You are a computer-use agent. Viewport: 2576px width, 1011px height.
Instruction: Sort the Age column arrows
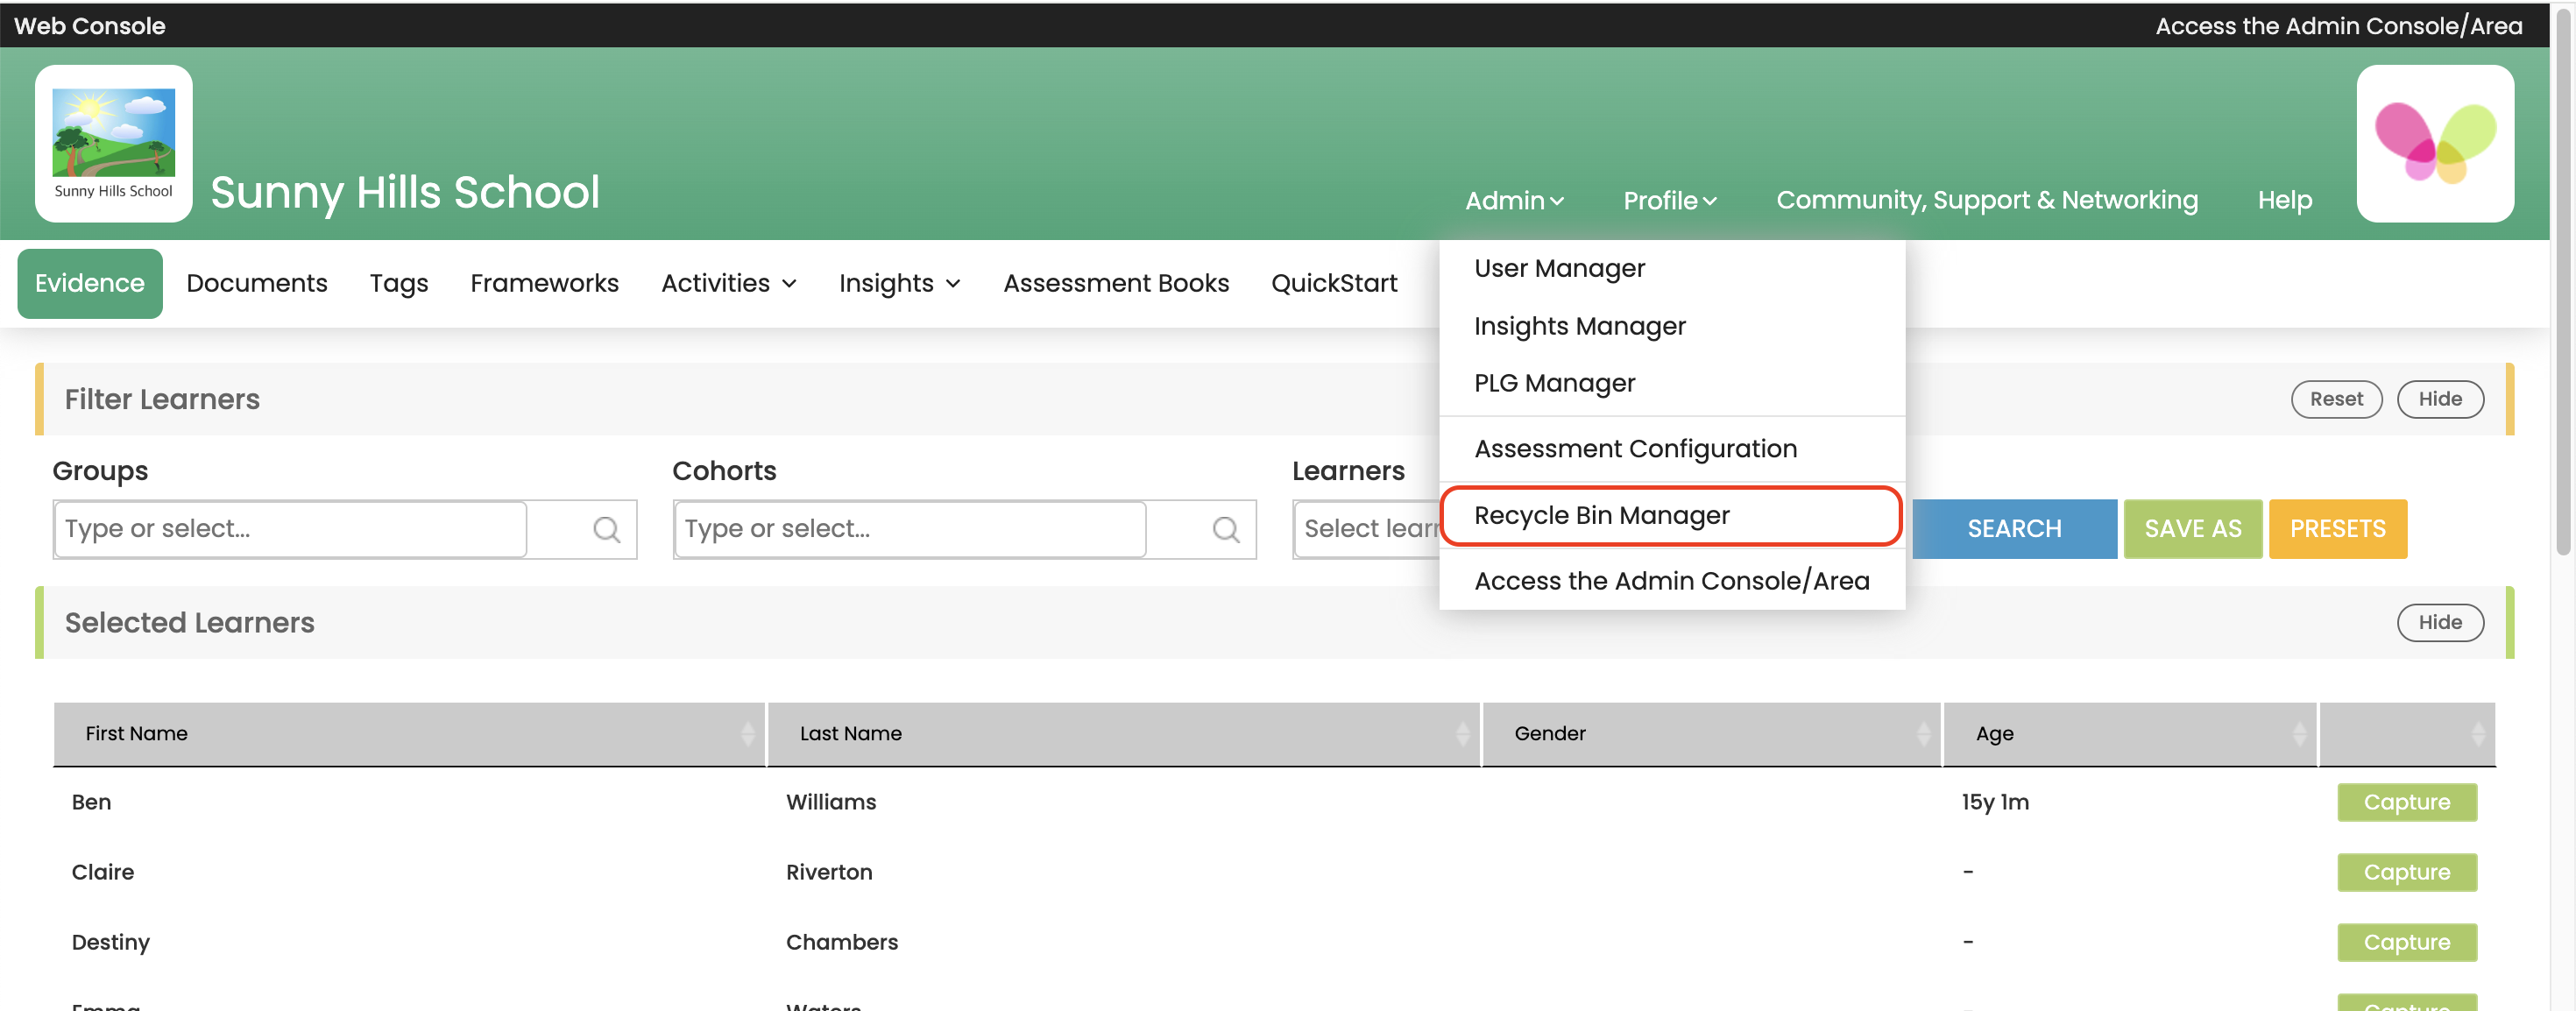click(2298, 734)
